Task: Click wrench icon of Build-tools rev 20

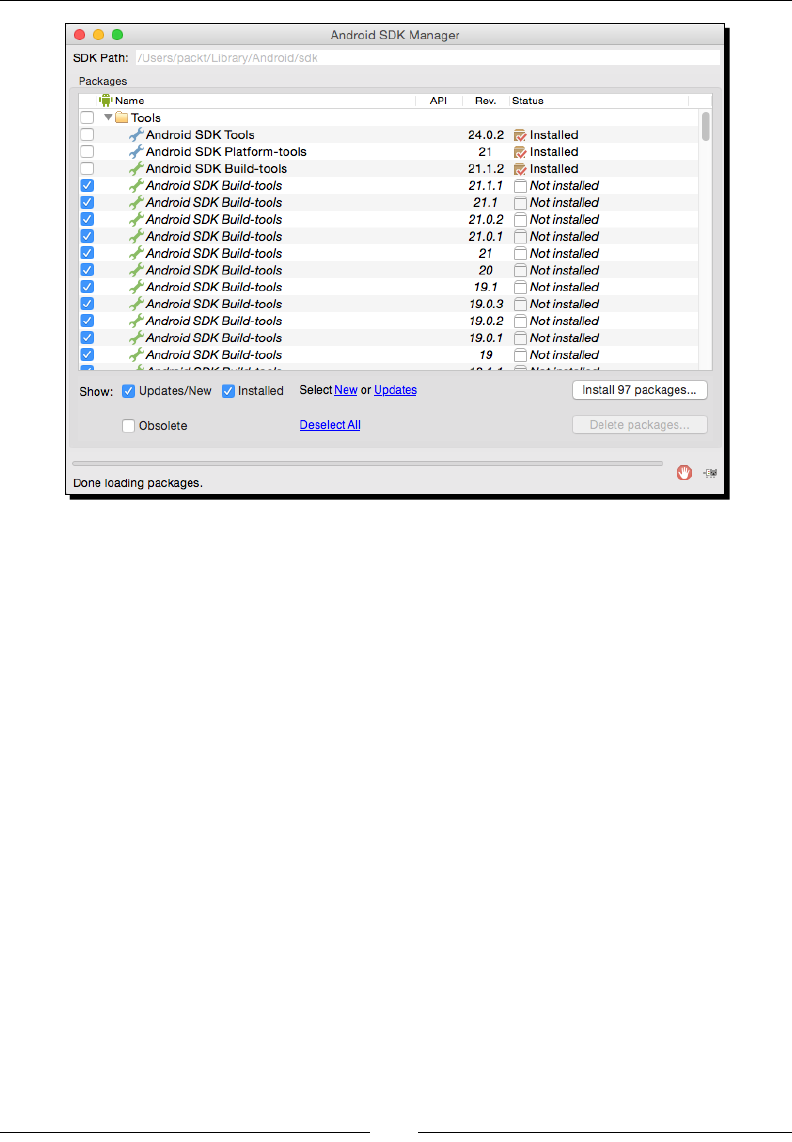Action: 136,270
